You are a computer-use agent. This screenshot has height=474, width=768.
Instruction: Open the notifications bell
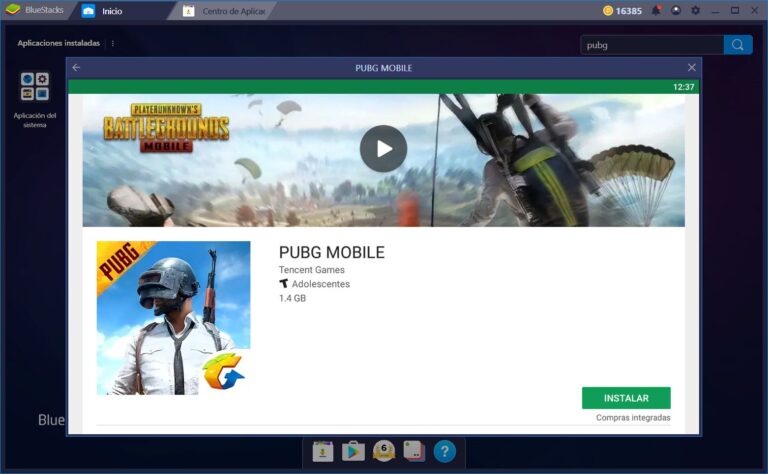point(656,10)
